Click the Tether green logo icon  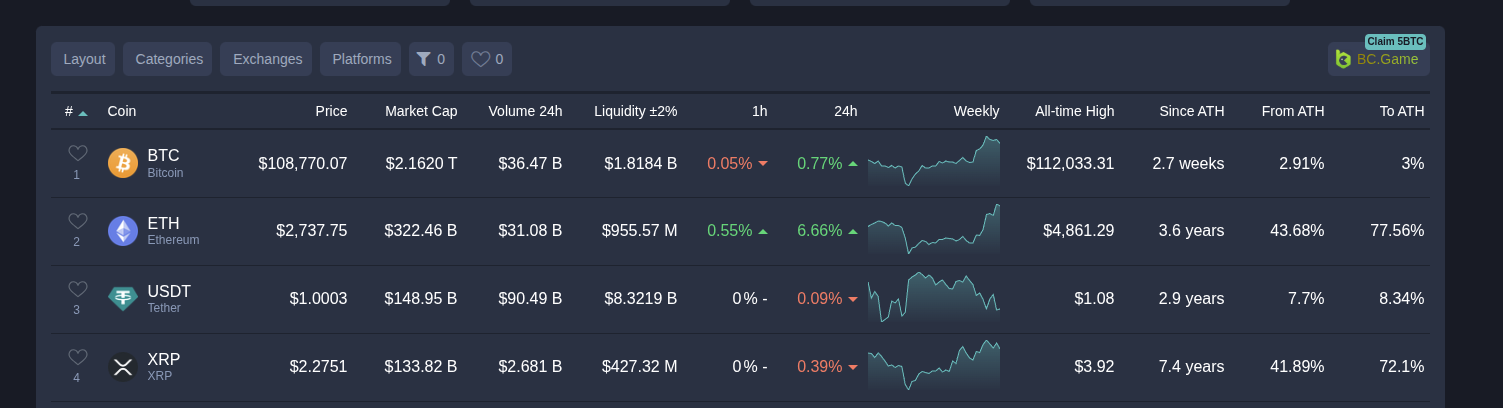[x=123, y=299]
